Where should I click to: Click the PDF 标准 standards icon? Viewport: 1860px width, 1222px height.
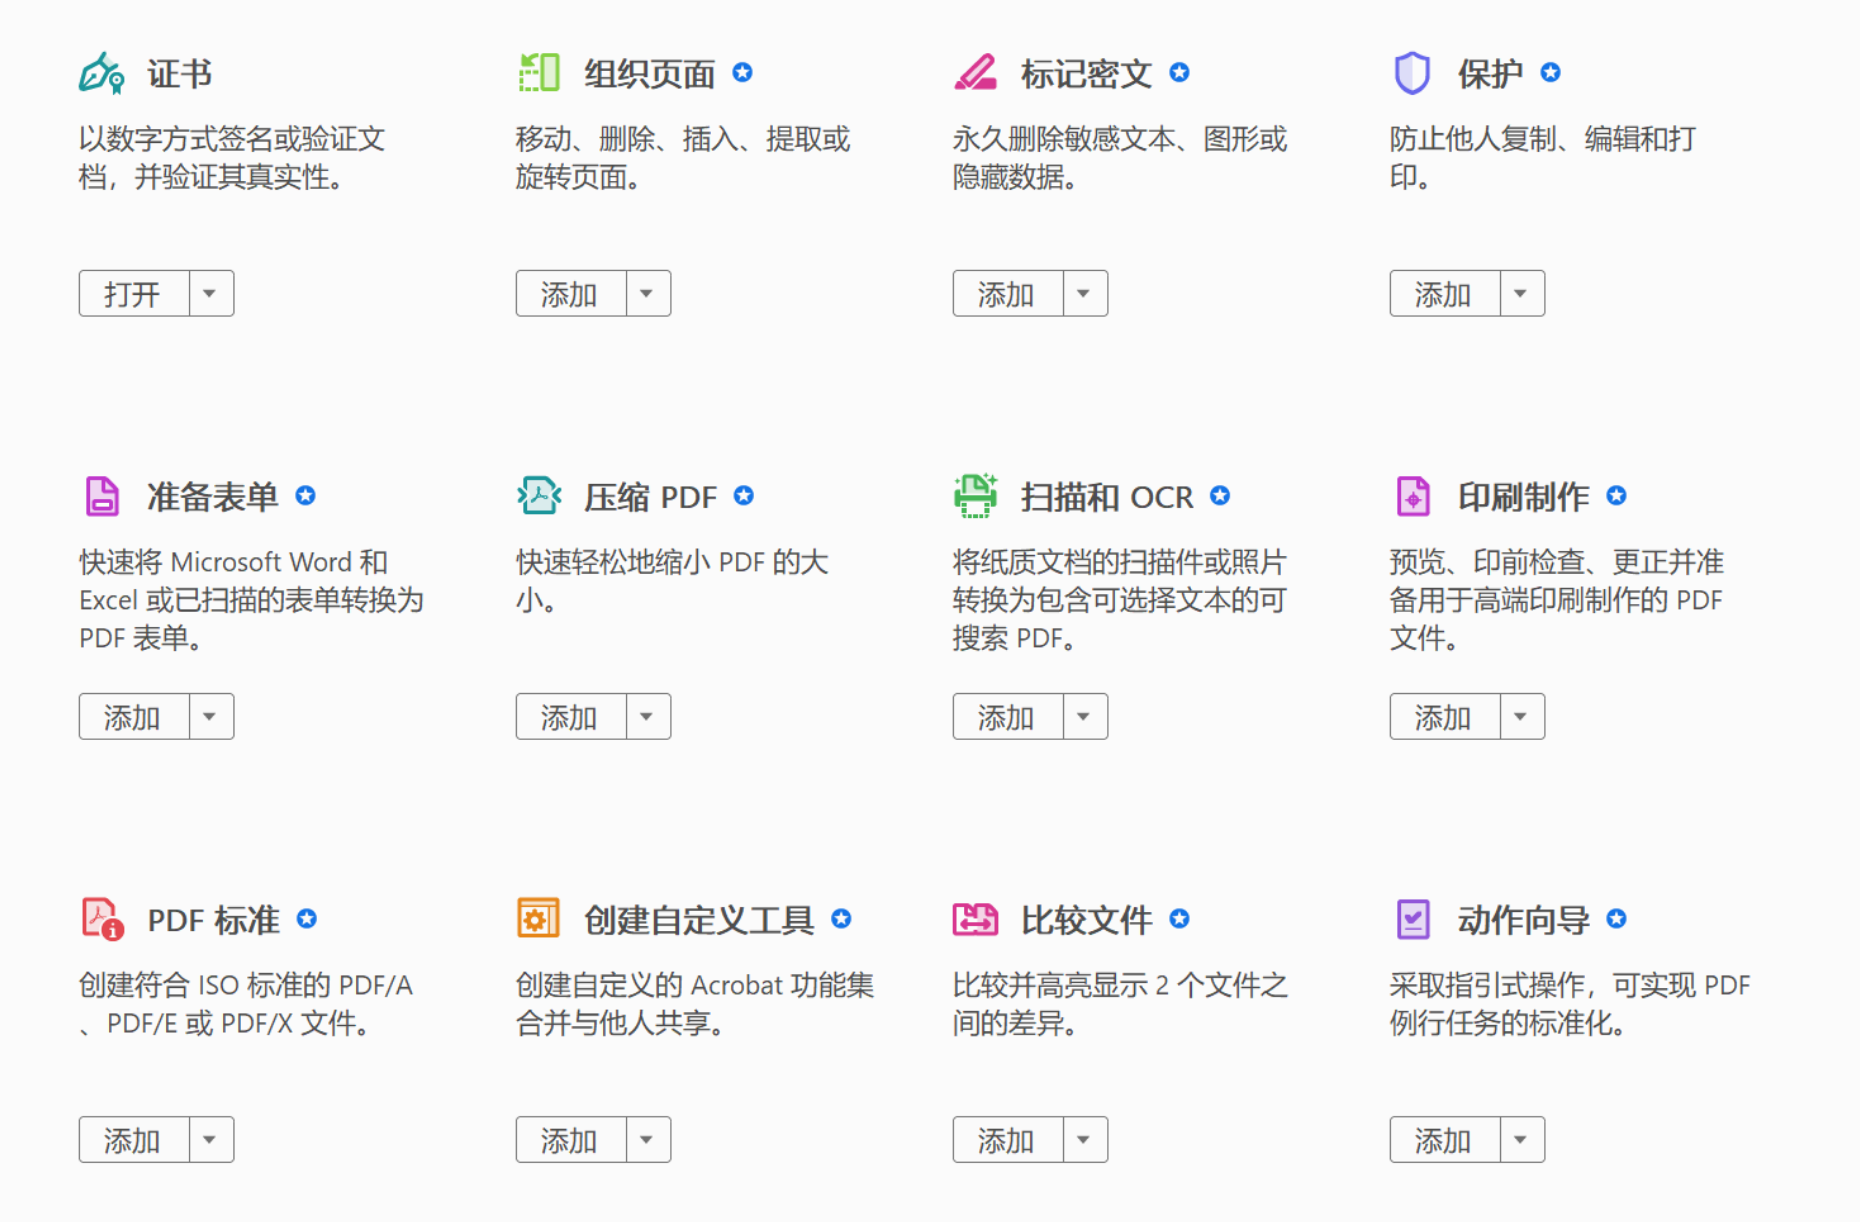(x=102, y=919)
